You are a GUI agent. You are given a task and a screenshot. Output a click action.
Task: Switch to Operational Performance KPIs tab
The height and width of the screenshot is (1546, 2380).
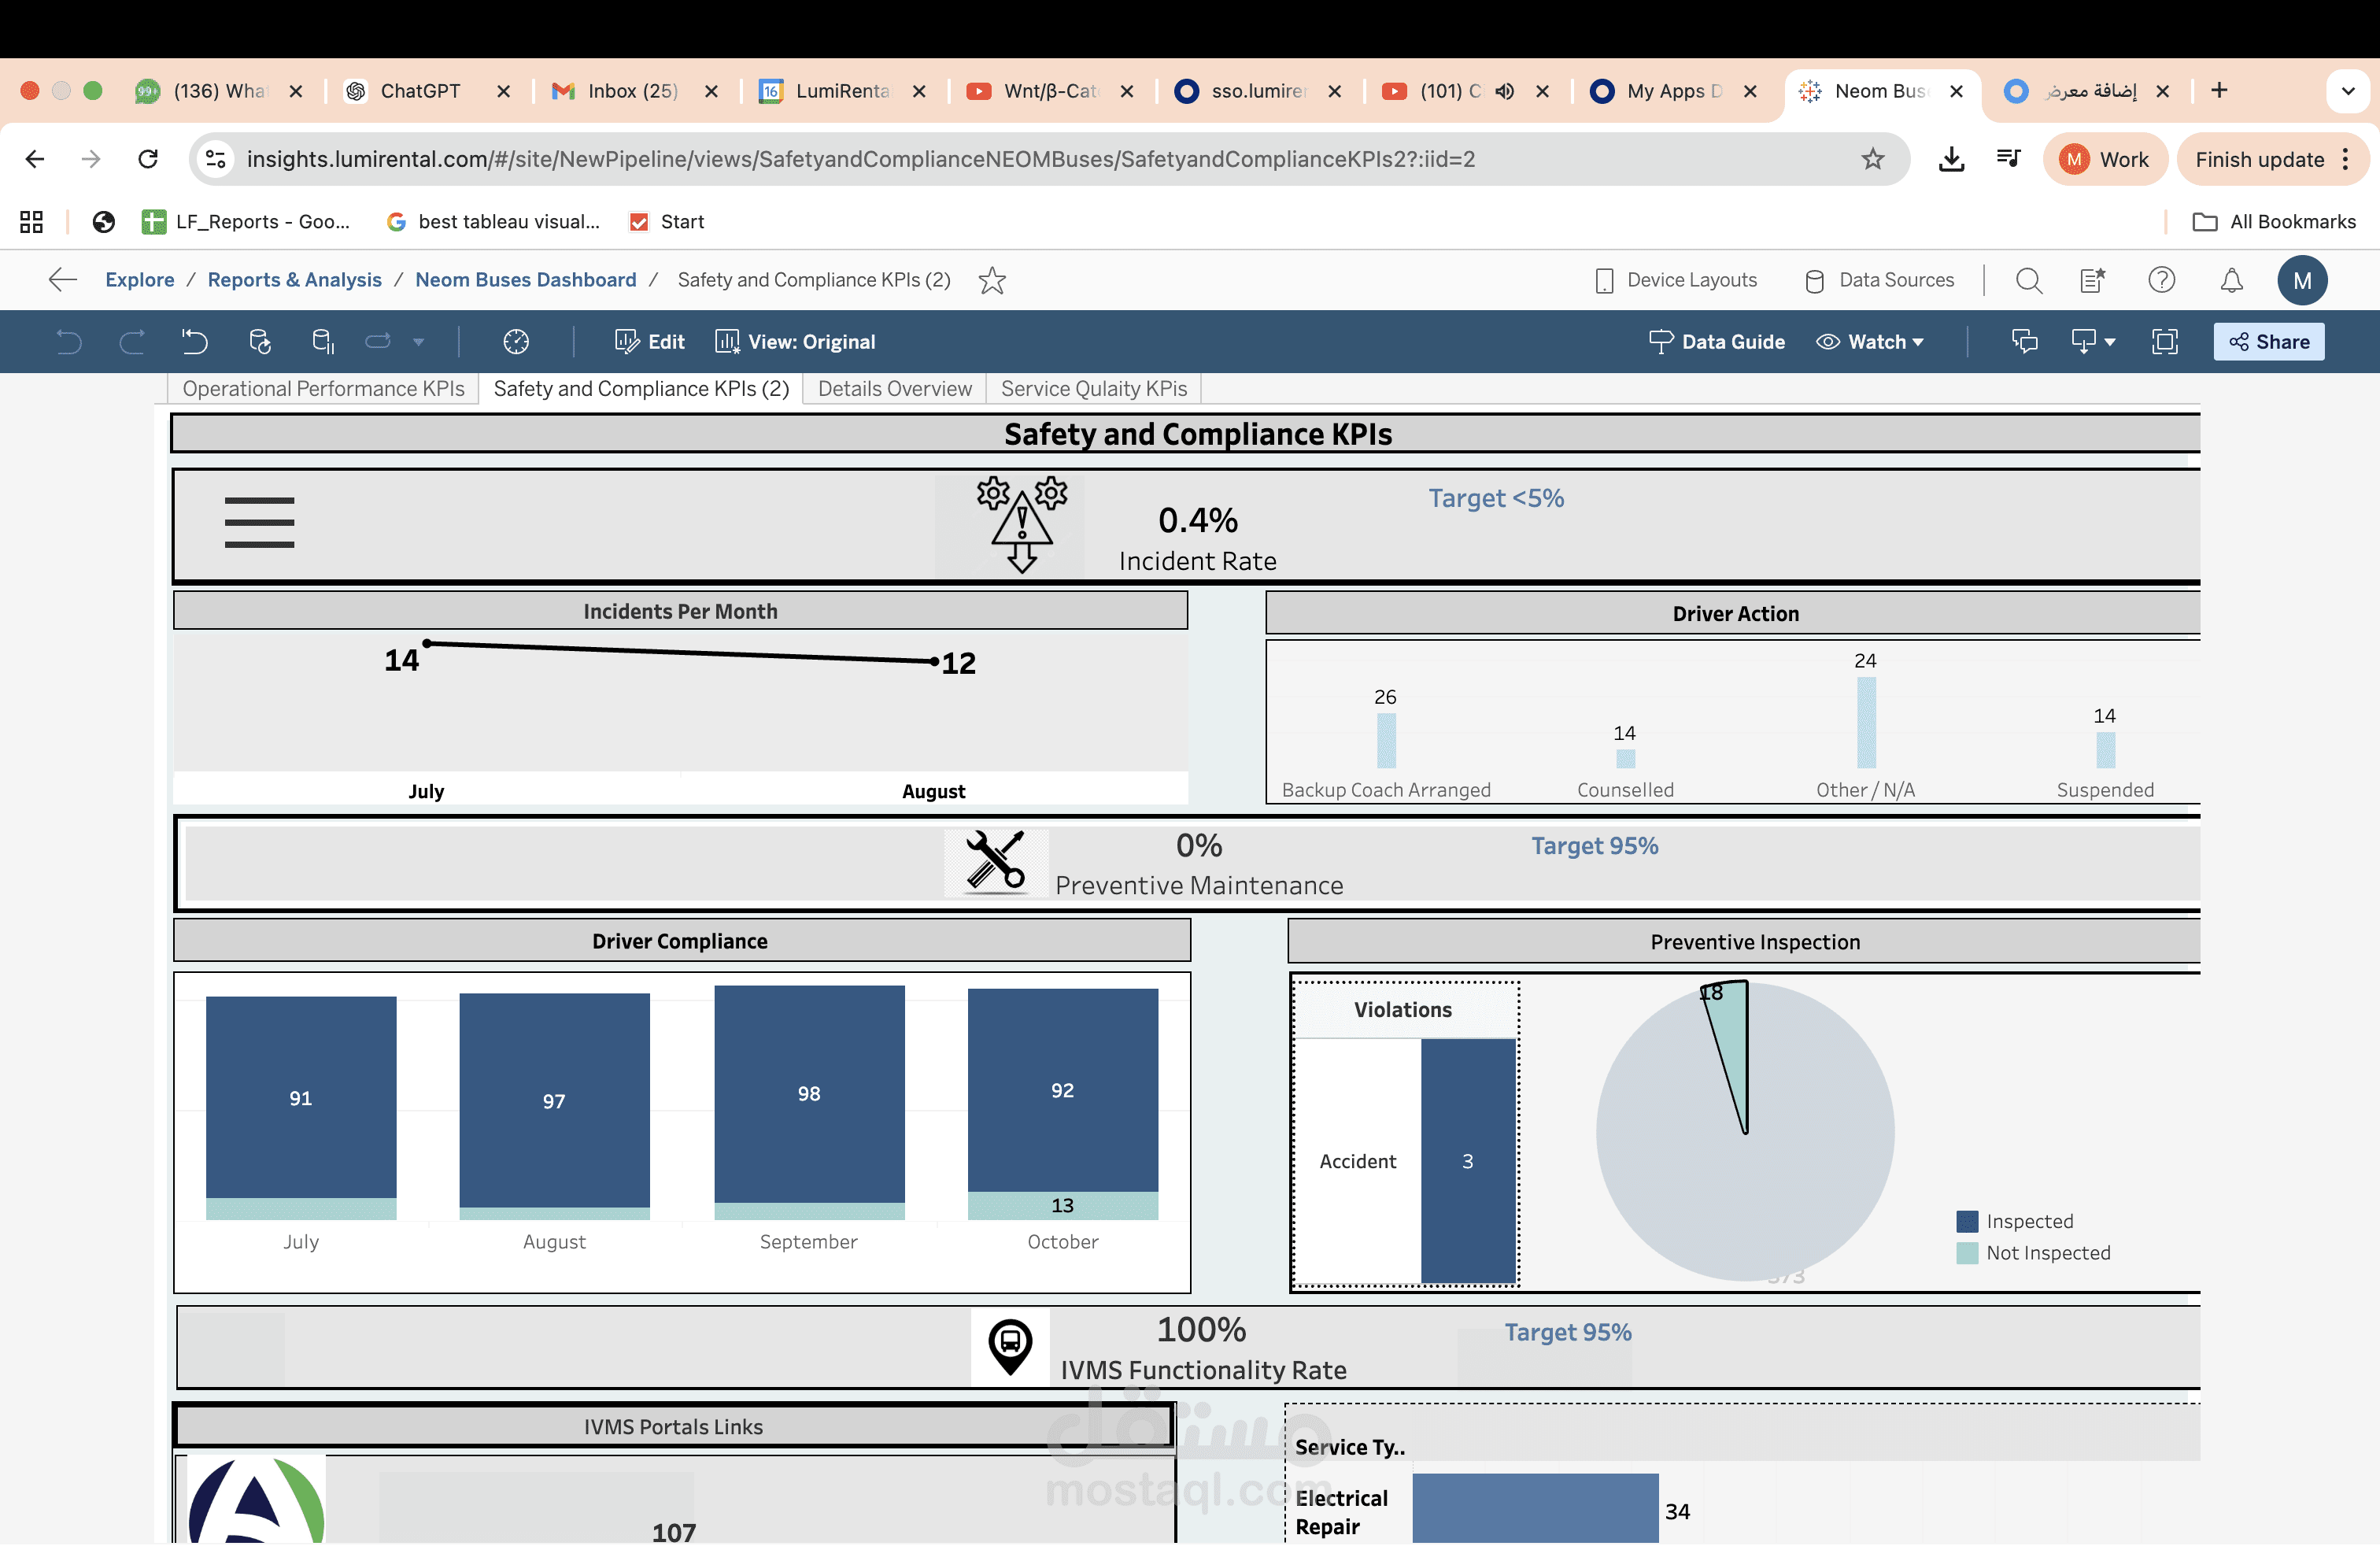[x=323, y=389]
